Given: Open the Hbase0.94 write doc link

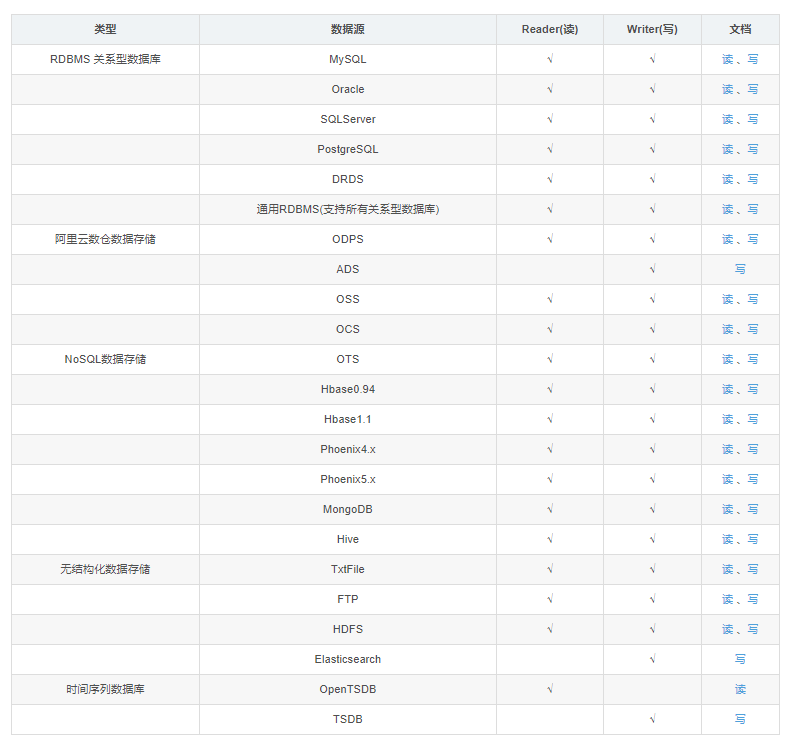Looking at the screenshot, I should pos(753,389).
